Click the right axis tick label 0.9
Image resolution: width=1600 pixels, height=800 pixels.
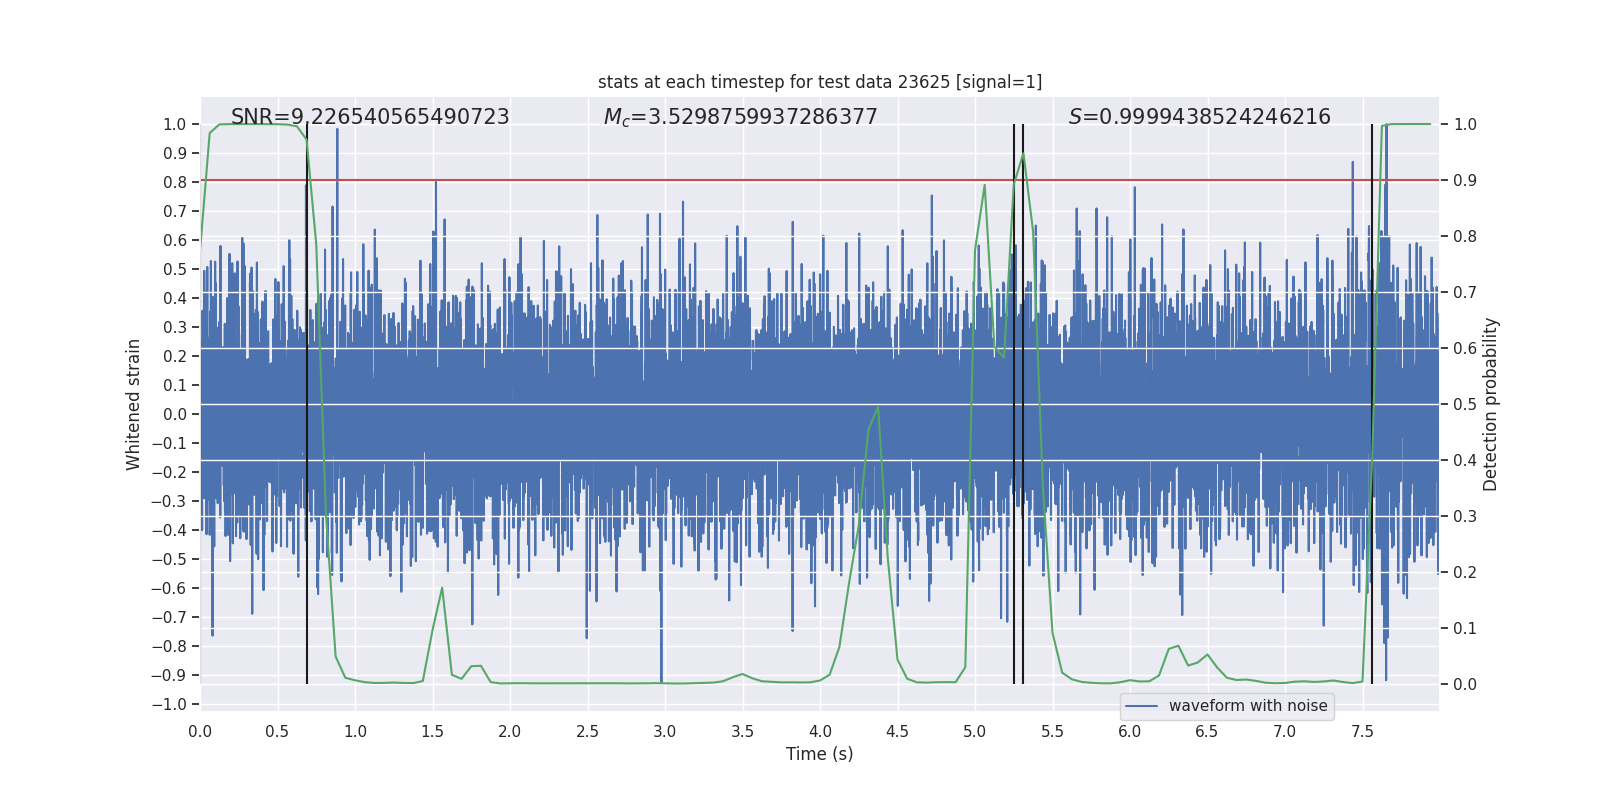(1465, 181)
